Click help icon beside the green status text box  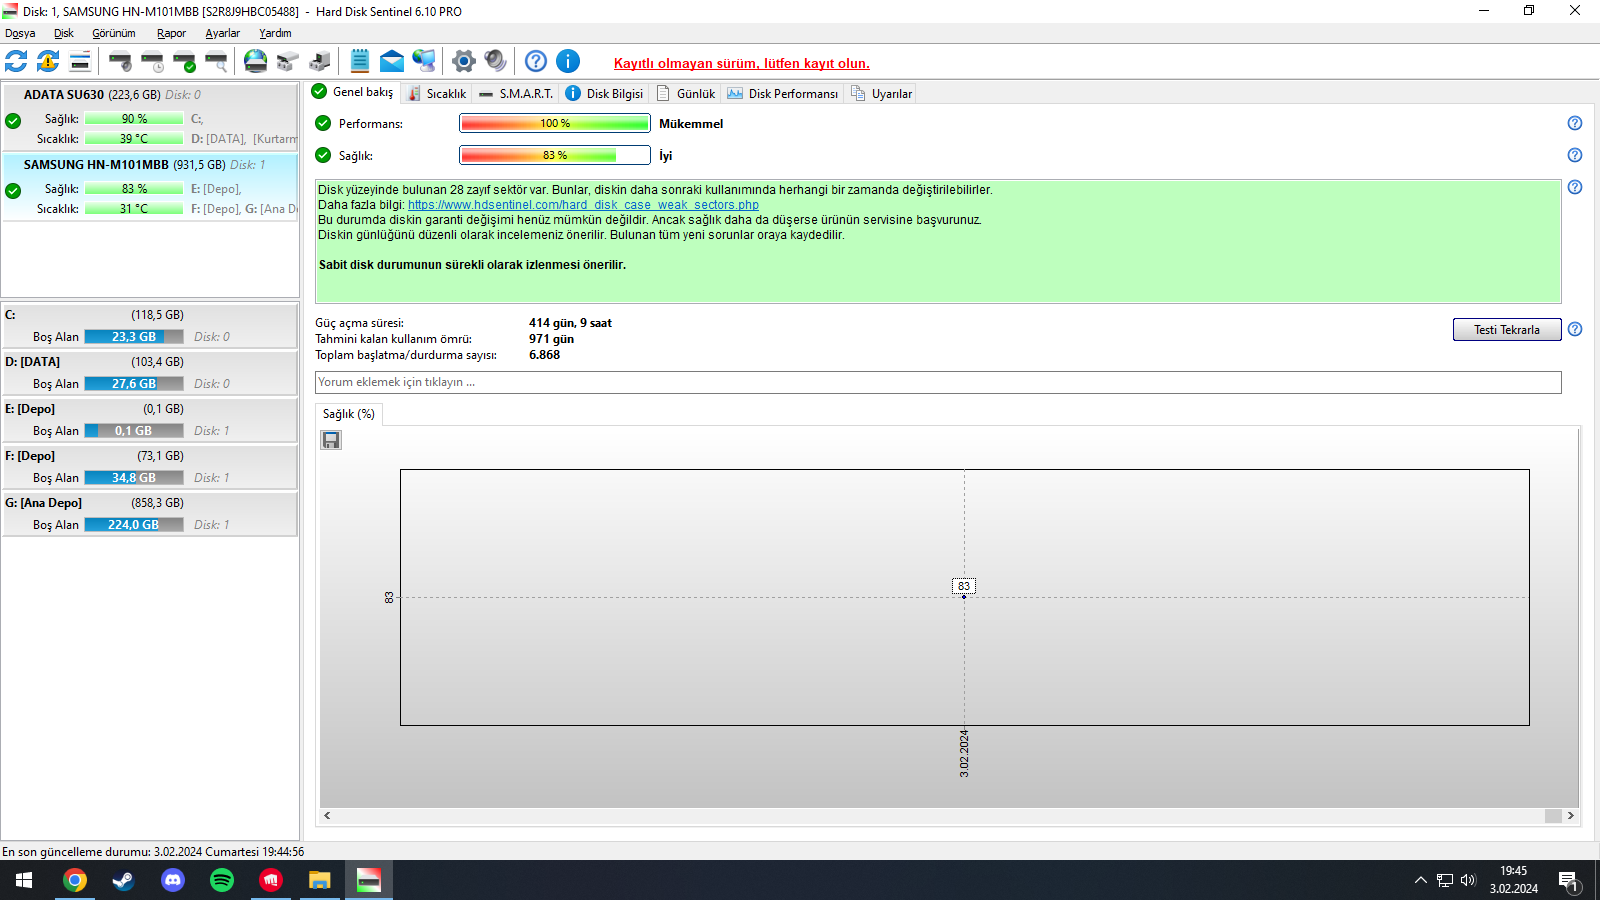[1575, 187]
